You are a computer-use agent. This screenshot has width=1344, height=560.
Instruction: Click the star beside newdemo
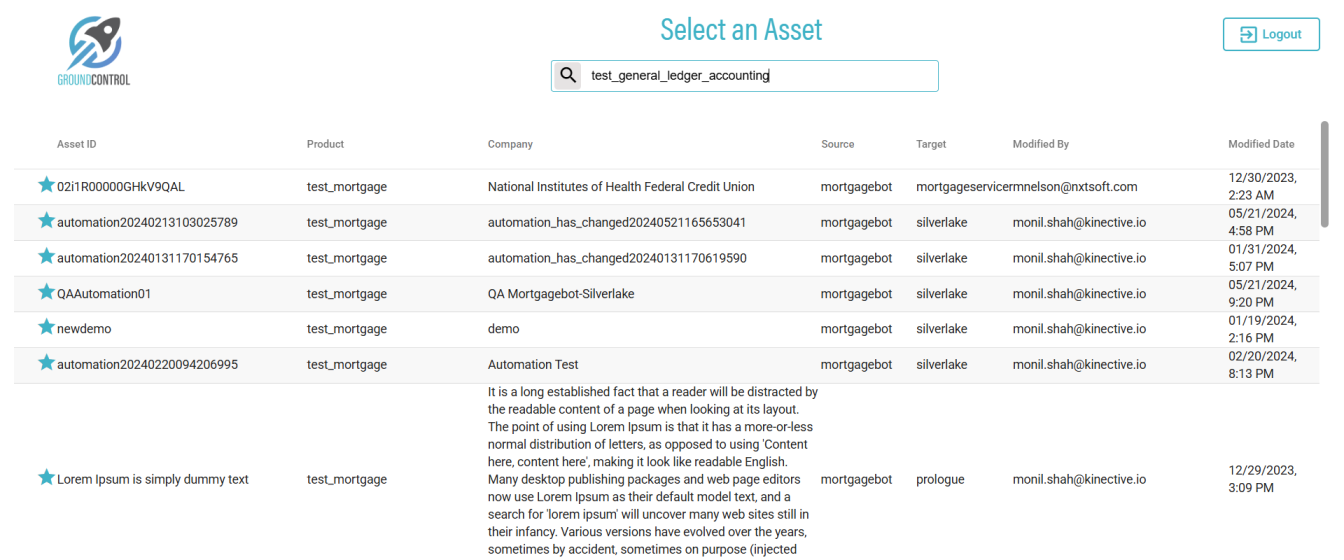pyautogui.click(x=46, y=327)
